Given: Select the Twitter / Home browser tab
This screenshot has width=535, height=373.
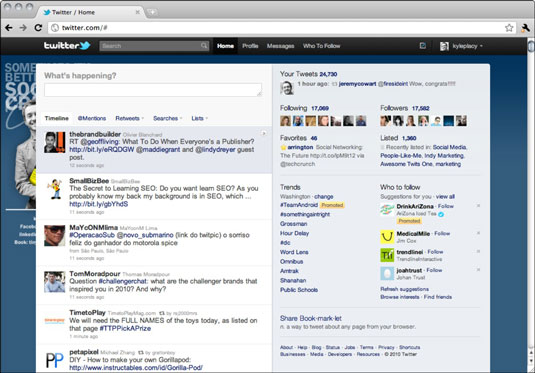Looking at the screenshot, I should point(89,12).
